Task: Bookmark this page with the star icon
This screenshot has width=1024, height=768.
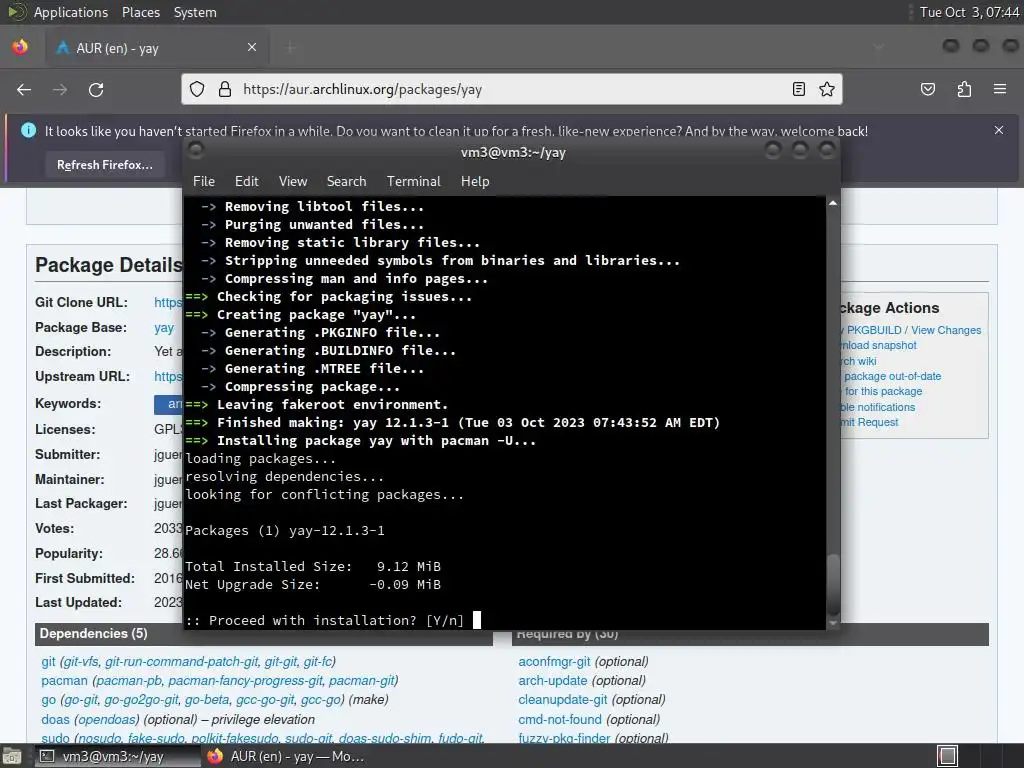Action: [827, 89]
